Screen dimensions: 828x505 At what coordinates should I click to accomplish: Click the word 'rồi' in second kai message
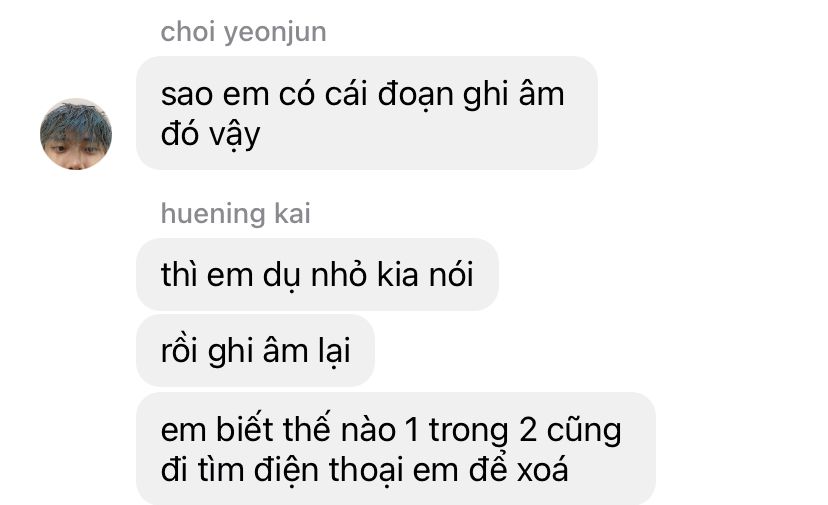179,351
